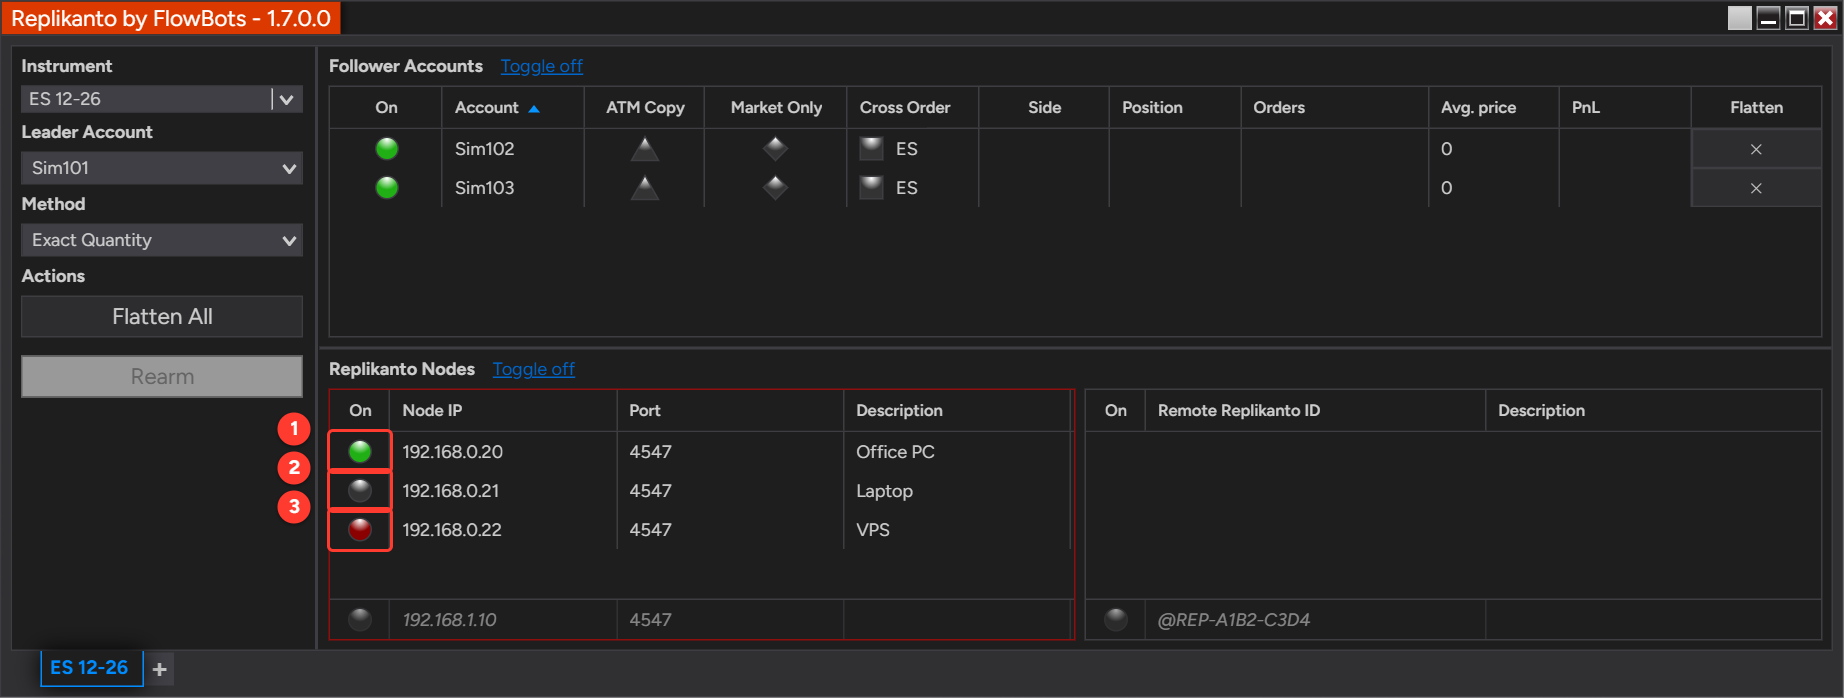
Task: Disable the Office PC node
Action: click(360, 452)
